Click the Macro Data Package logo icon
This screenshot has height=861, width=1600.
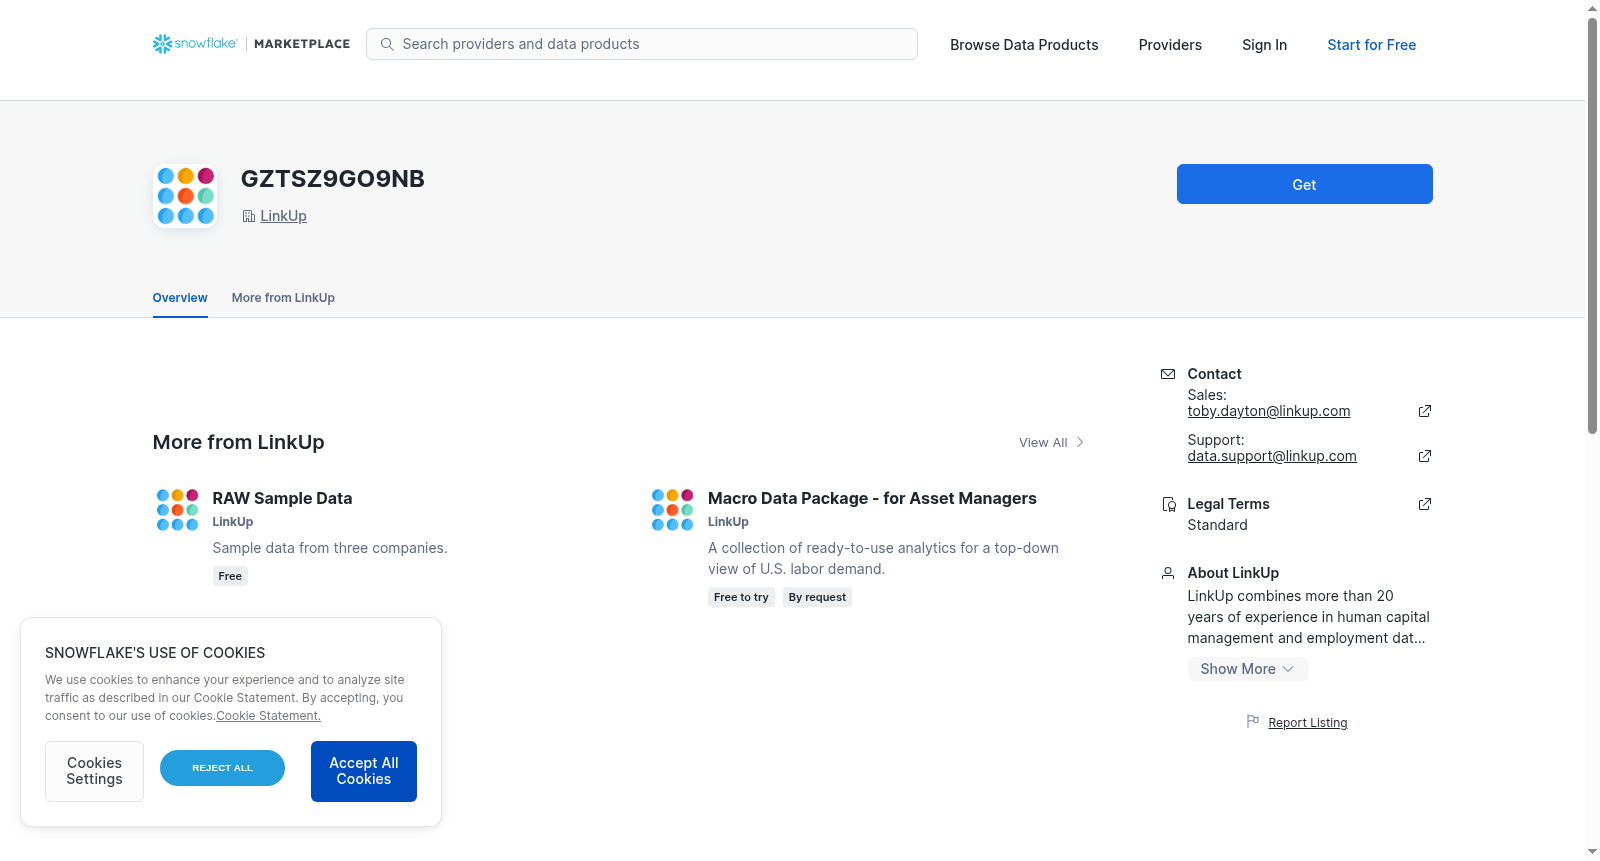click(672, 510)
